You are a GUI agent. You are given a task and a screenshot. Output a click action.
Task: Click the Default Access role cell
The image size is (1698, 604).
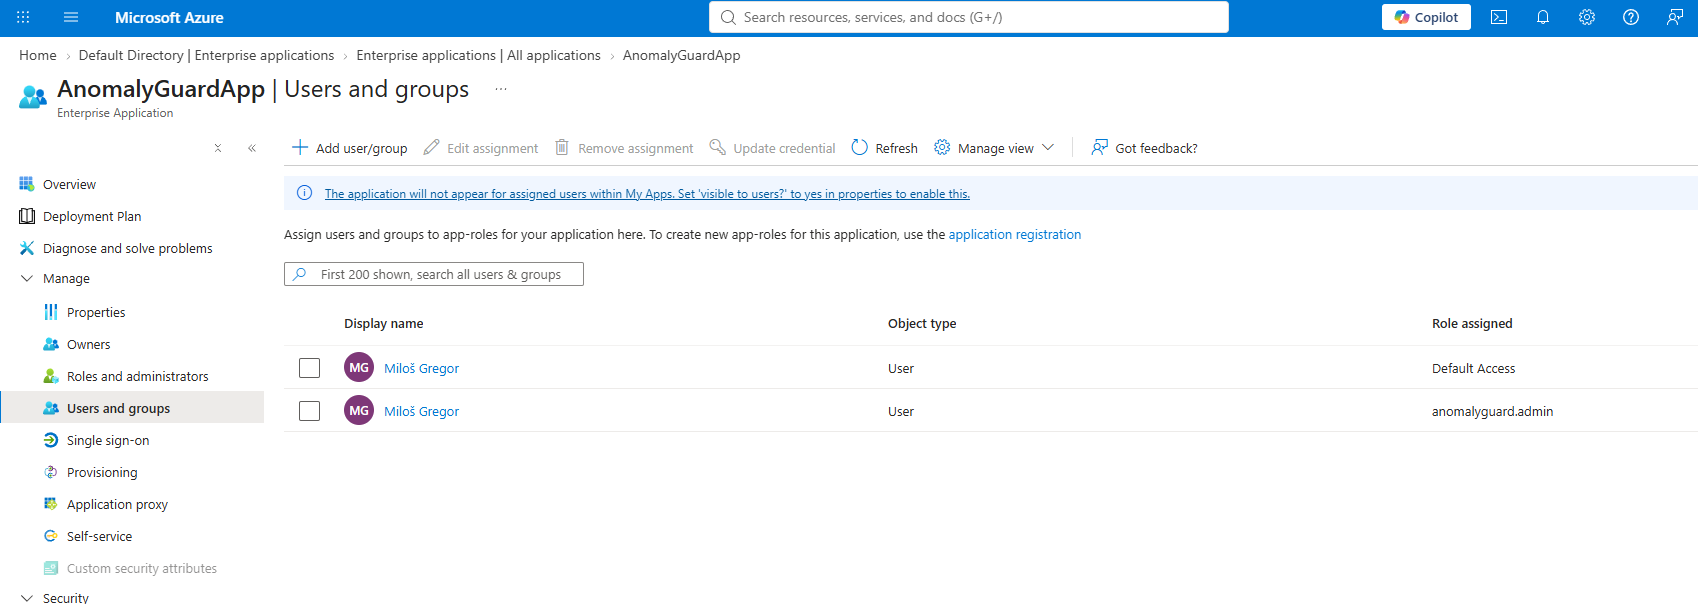(x=1473, y=368)
